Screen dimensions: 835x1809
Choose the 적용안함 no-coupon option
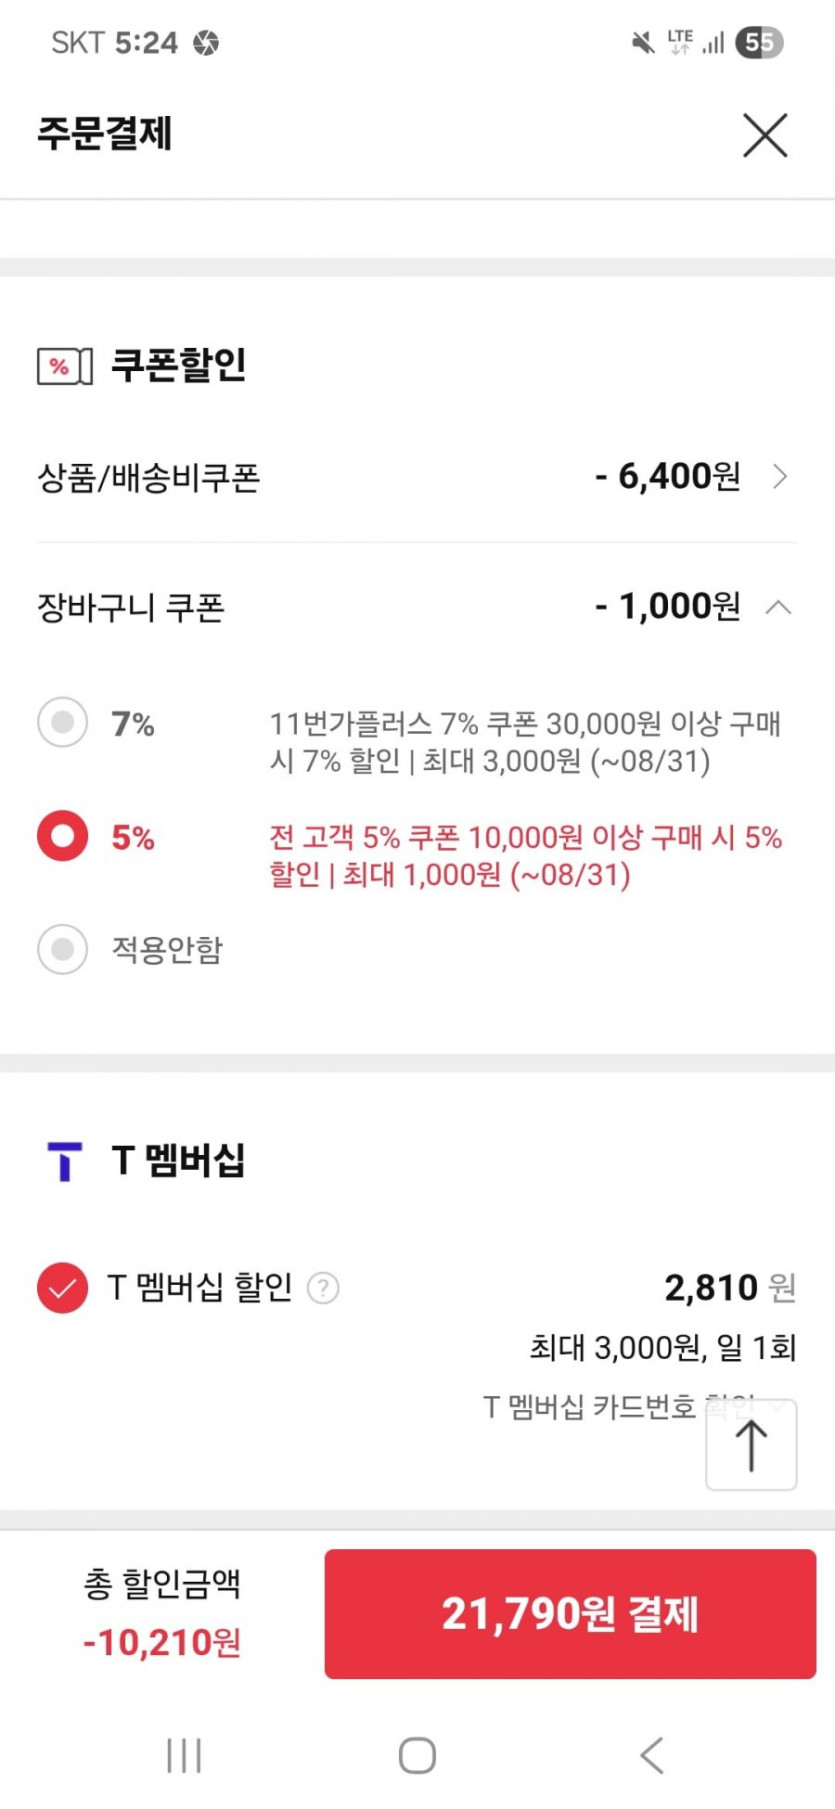pyautogui.click(x=63, y=949)
